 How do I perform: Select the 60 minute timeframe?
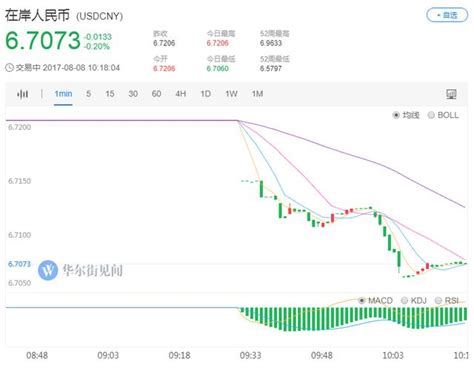(x=156, y=94)
